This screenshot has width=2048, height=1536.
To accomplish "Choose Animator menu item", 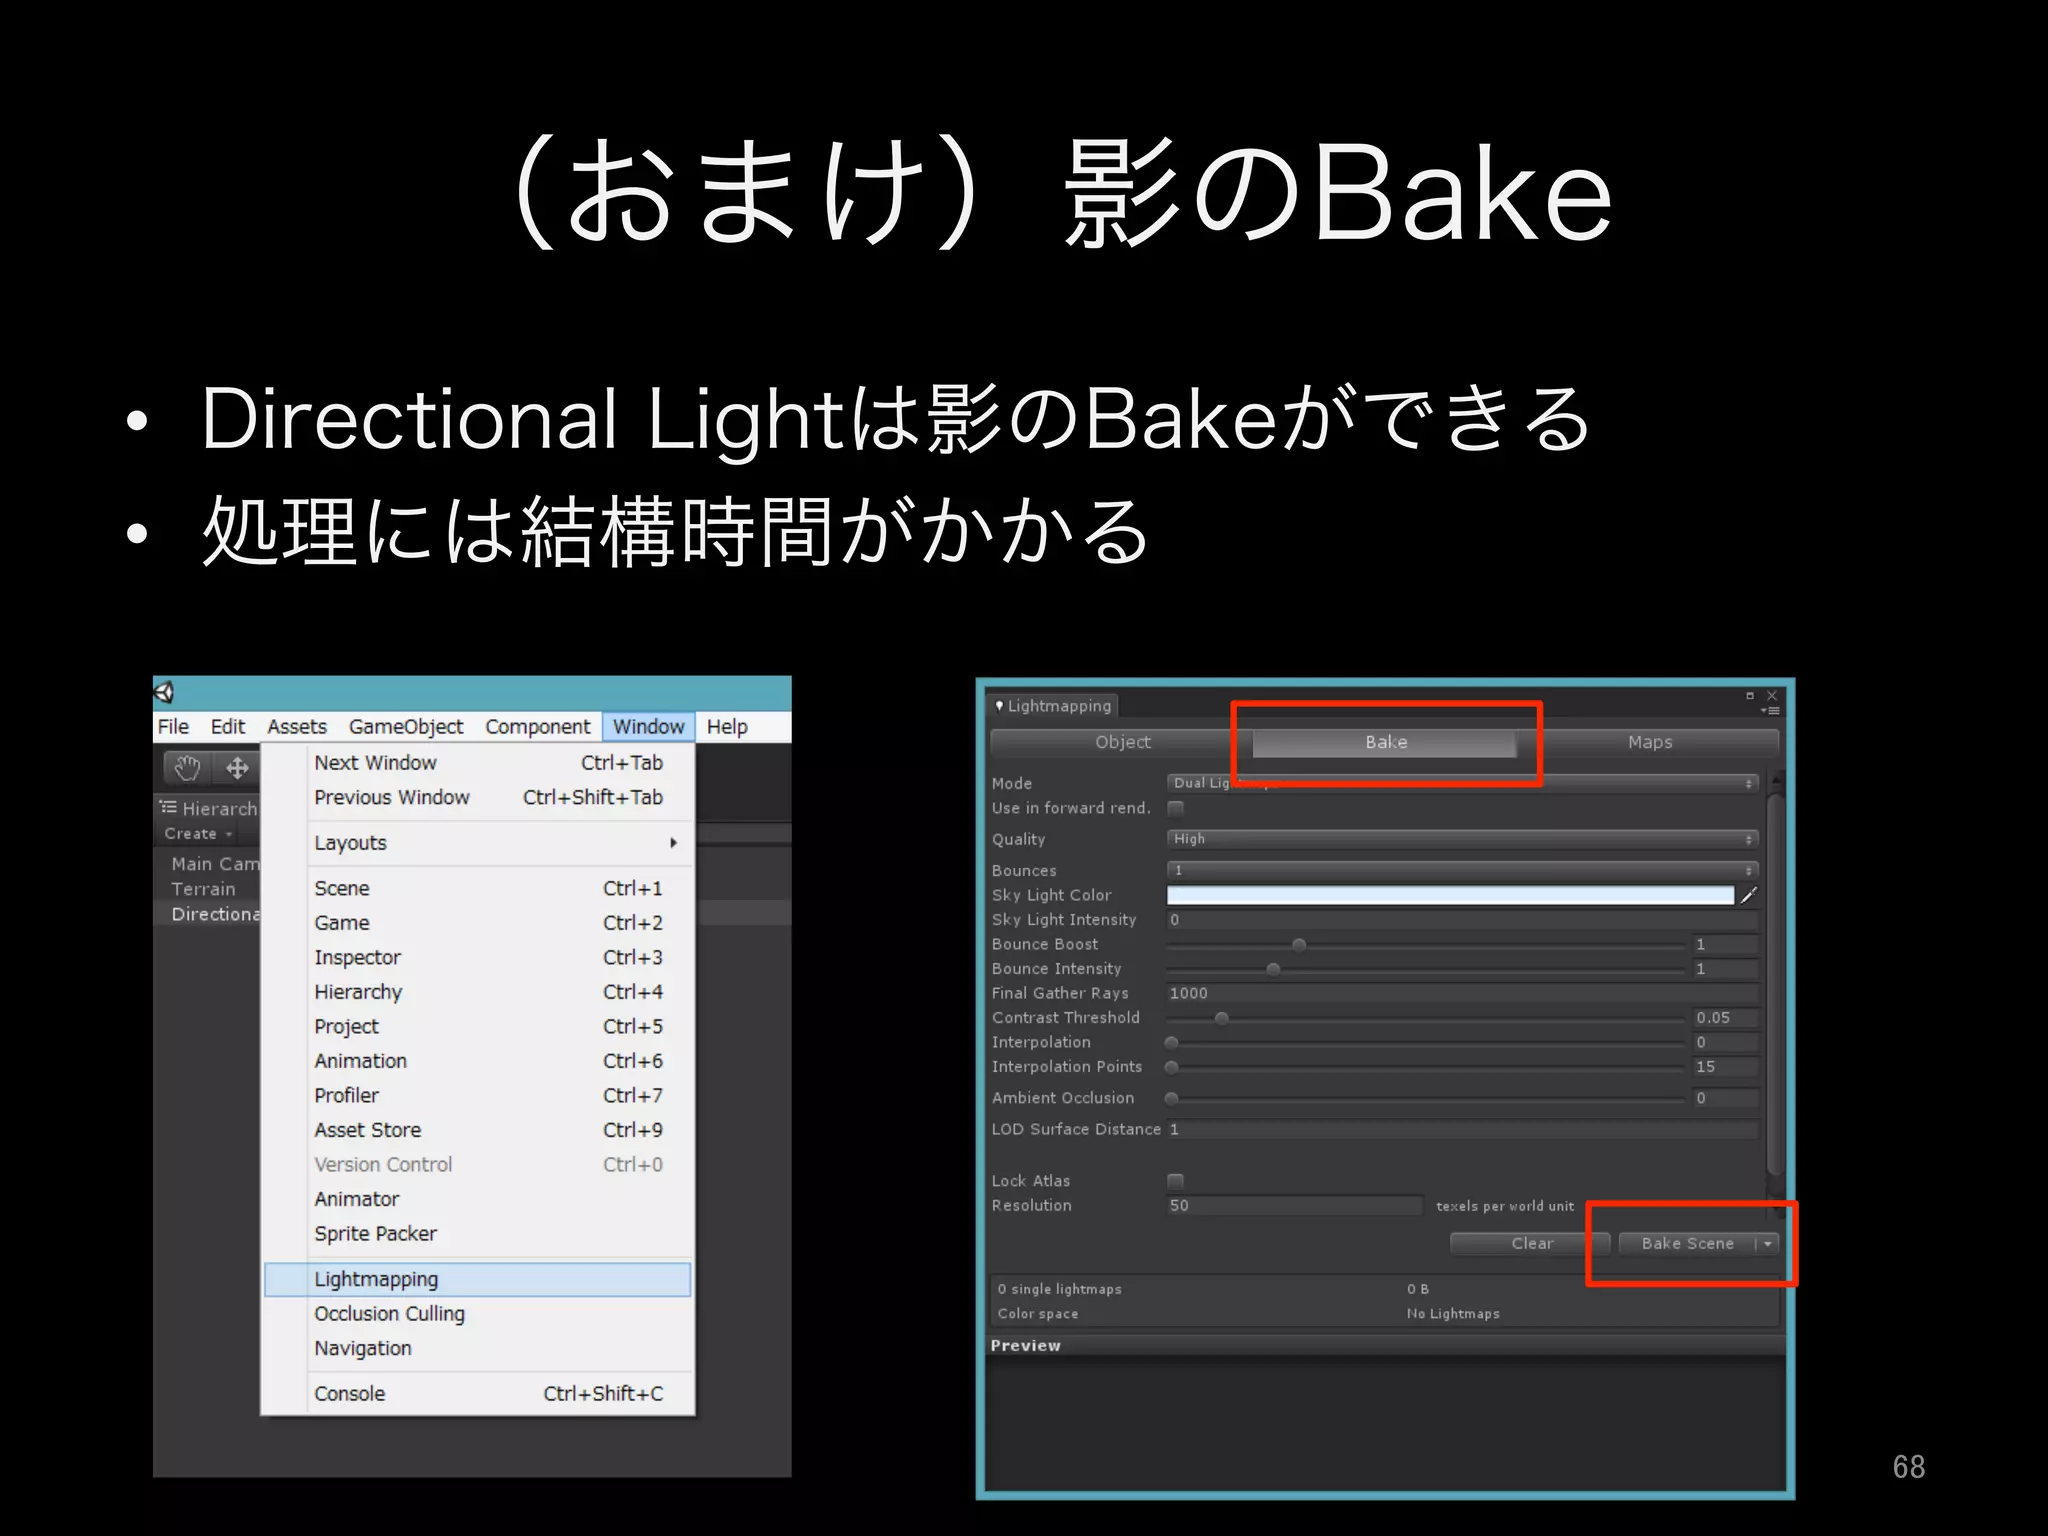I will [x=478, y=1199].
